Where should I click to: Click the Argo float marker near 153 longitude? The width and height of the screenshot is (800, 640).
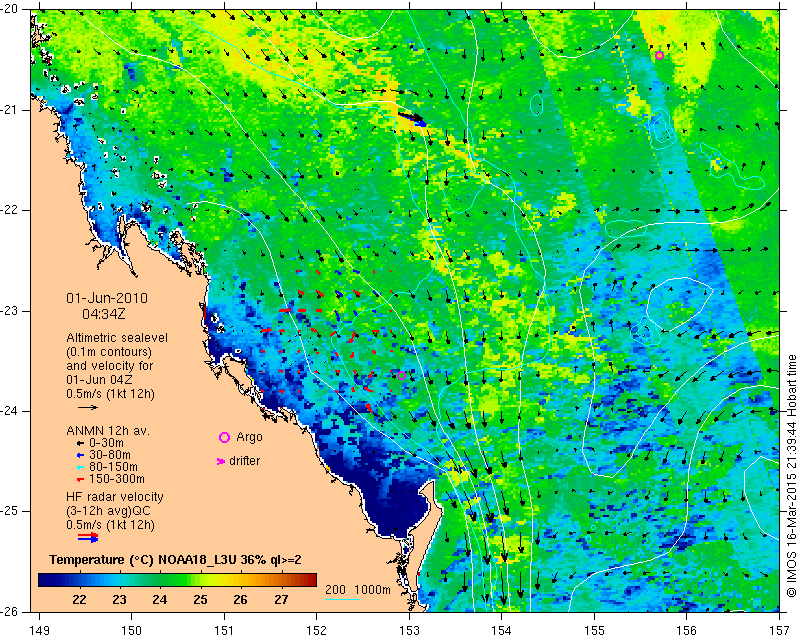coord(401,376)
